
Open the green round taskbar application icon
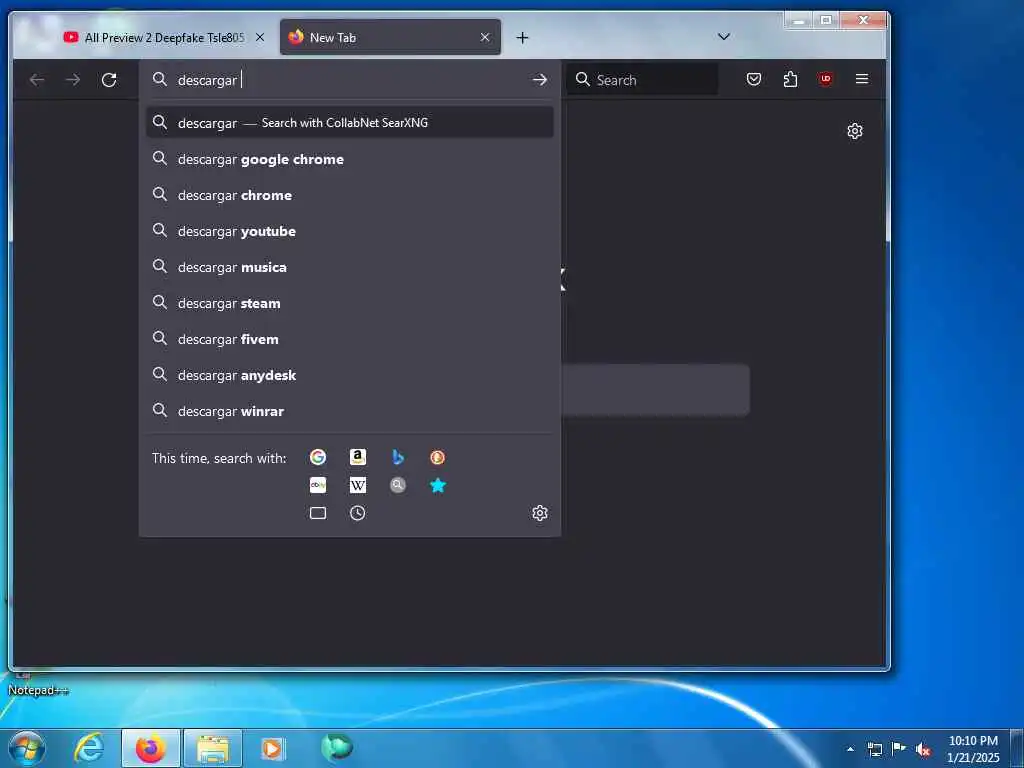pos(337,747)
